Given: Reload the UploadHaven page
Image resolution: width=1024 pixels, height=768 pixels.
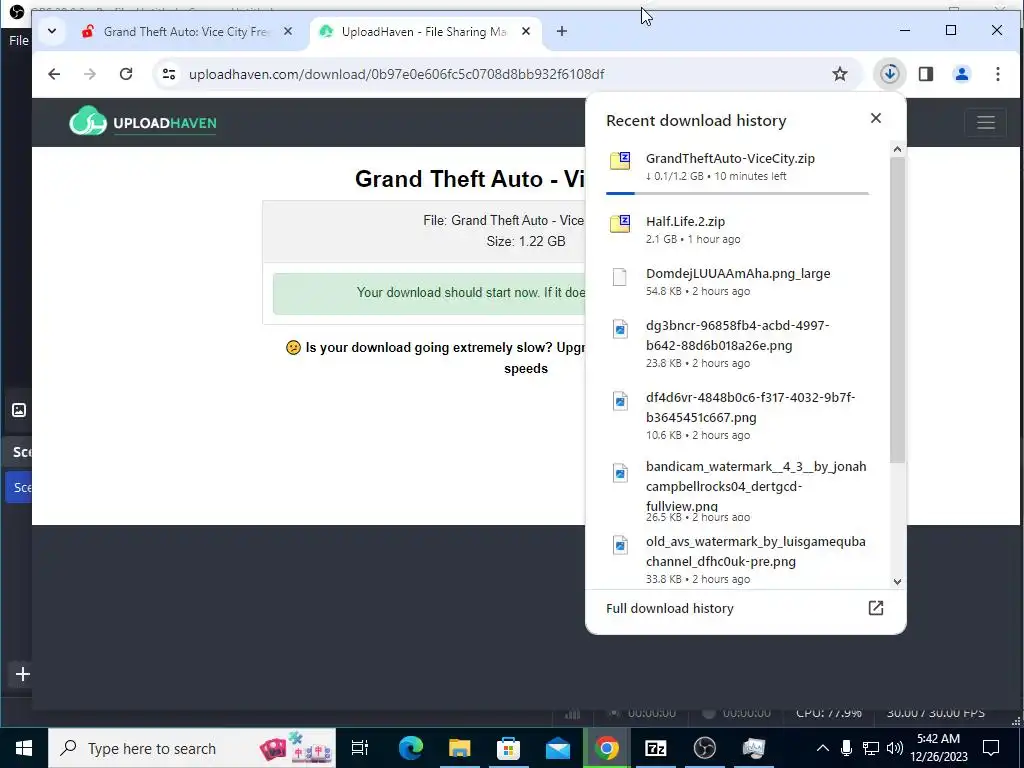Looking at the screenshot, I should tap(126, 74).
